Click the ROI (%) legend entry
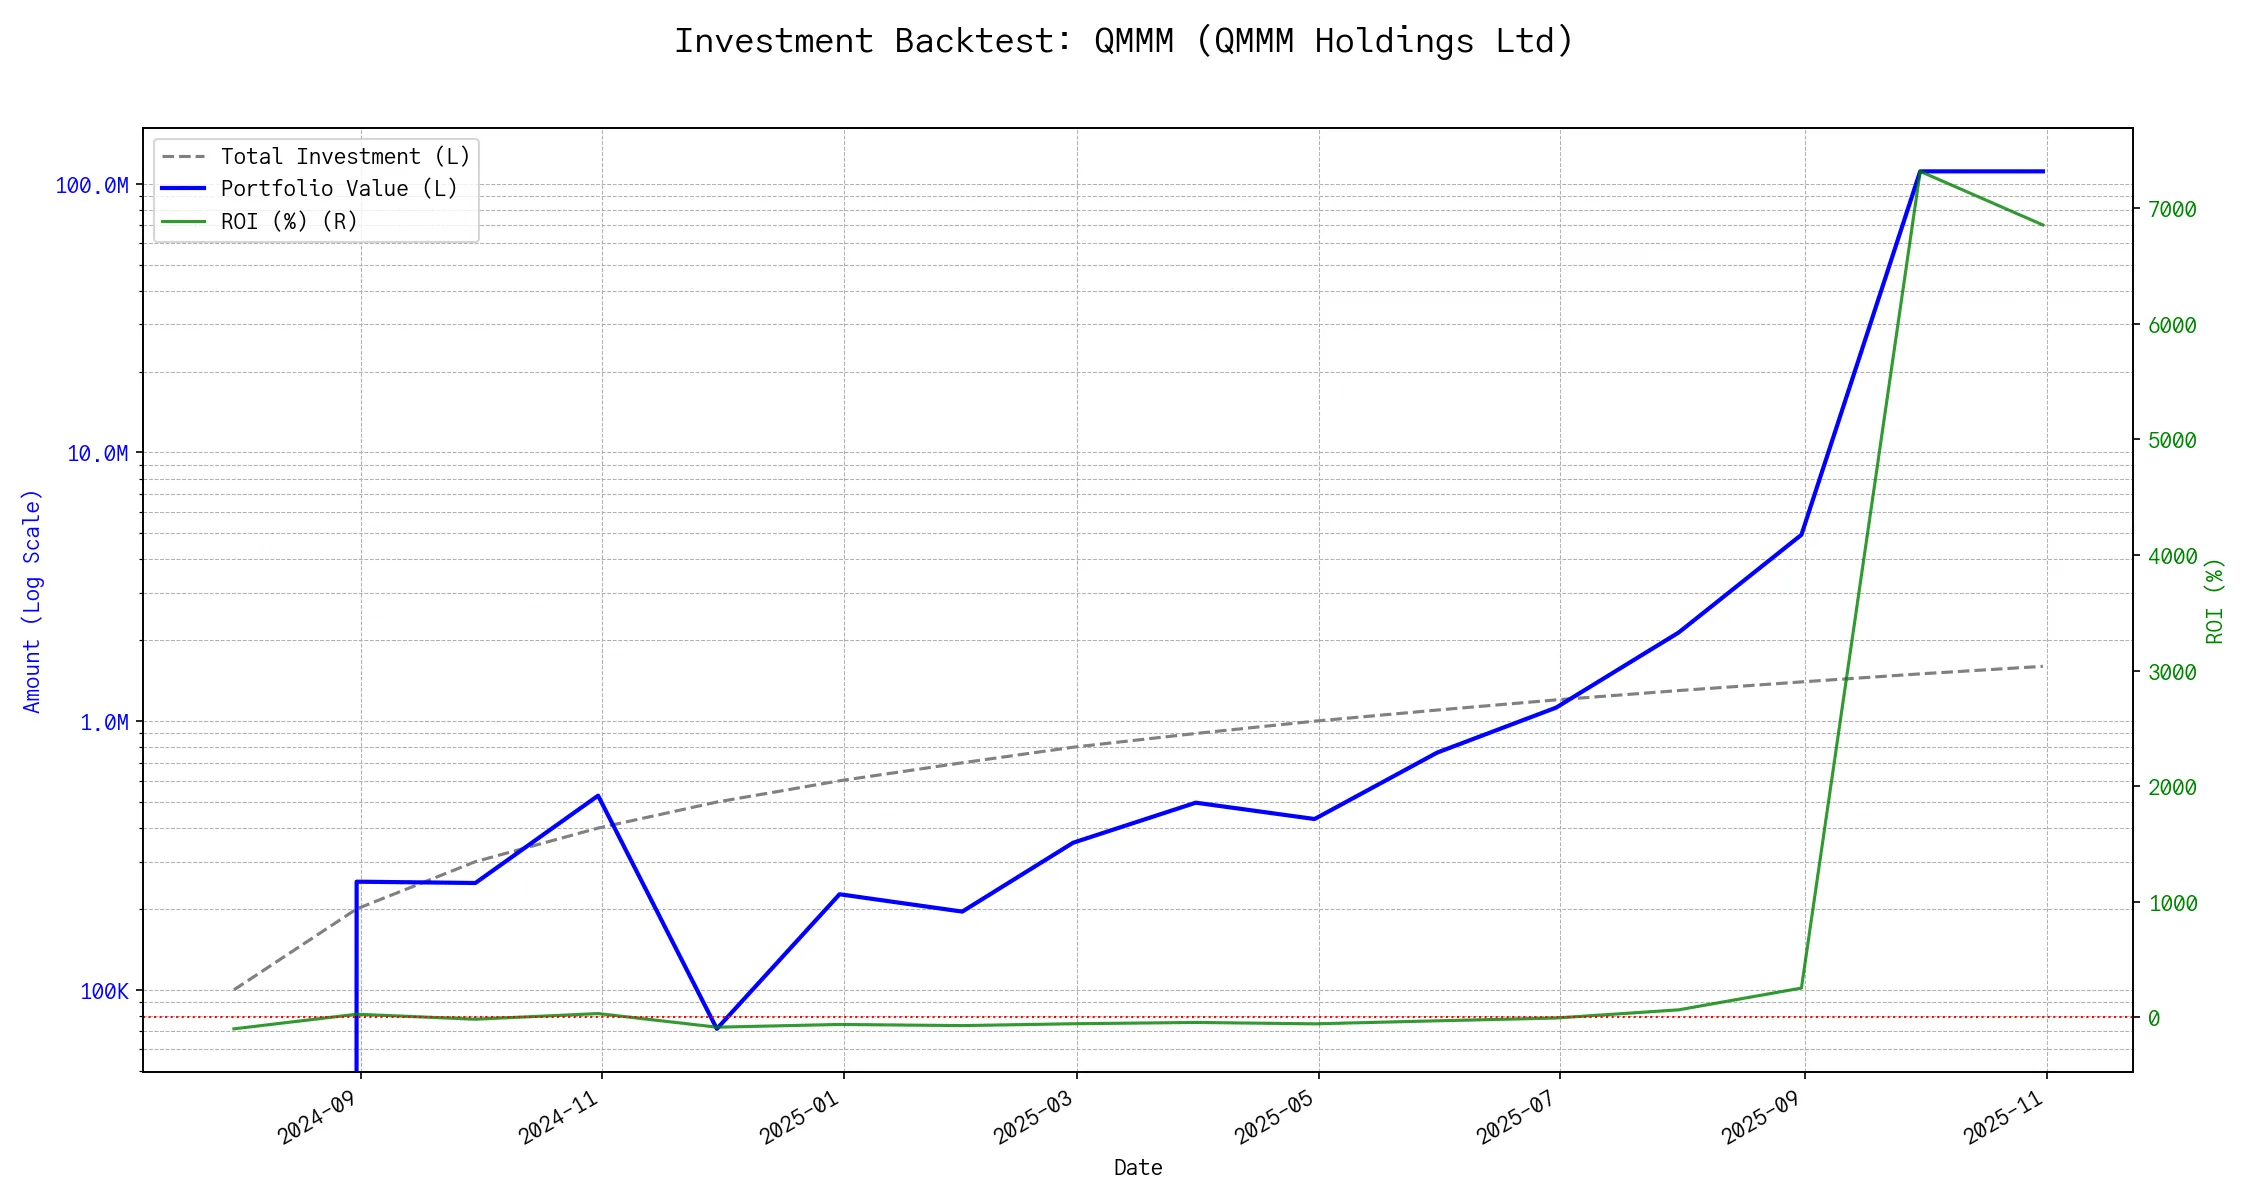The width and height of the screenshot is (2250, 1200). pyautogui.click(x=289, y=221)
